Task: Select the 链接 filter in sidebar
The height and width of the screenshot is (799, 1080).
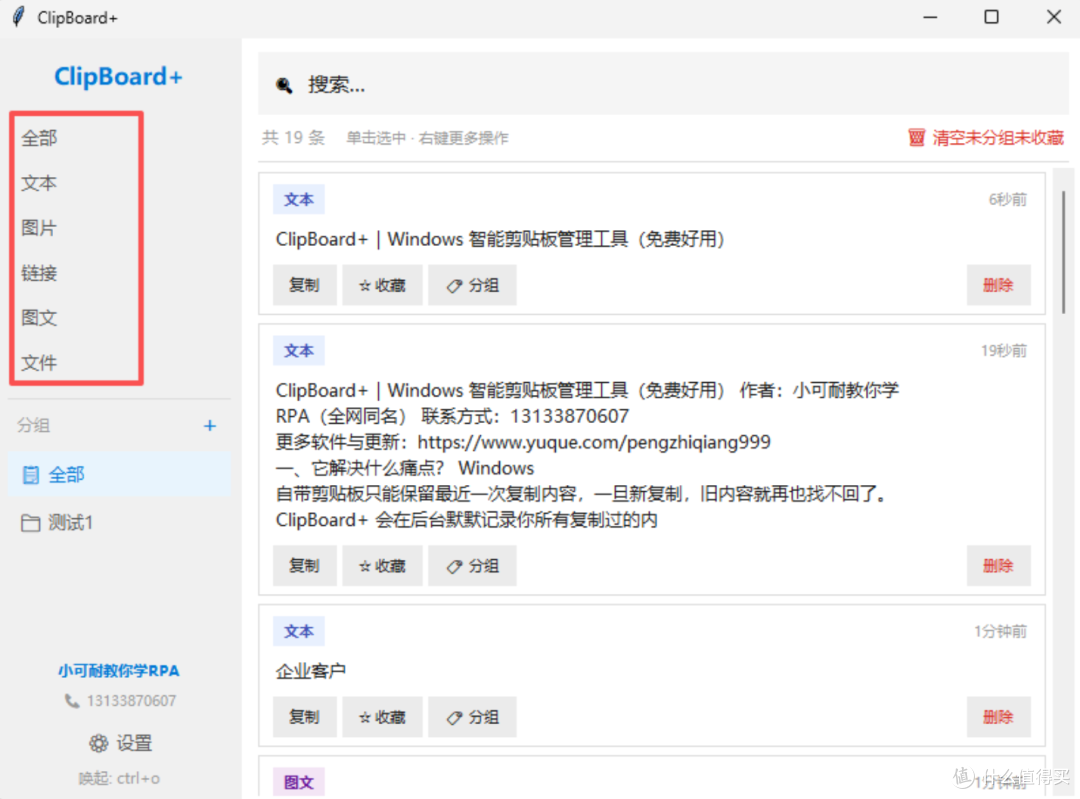Action: [39, 273]
